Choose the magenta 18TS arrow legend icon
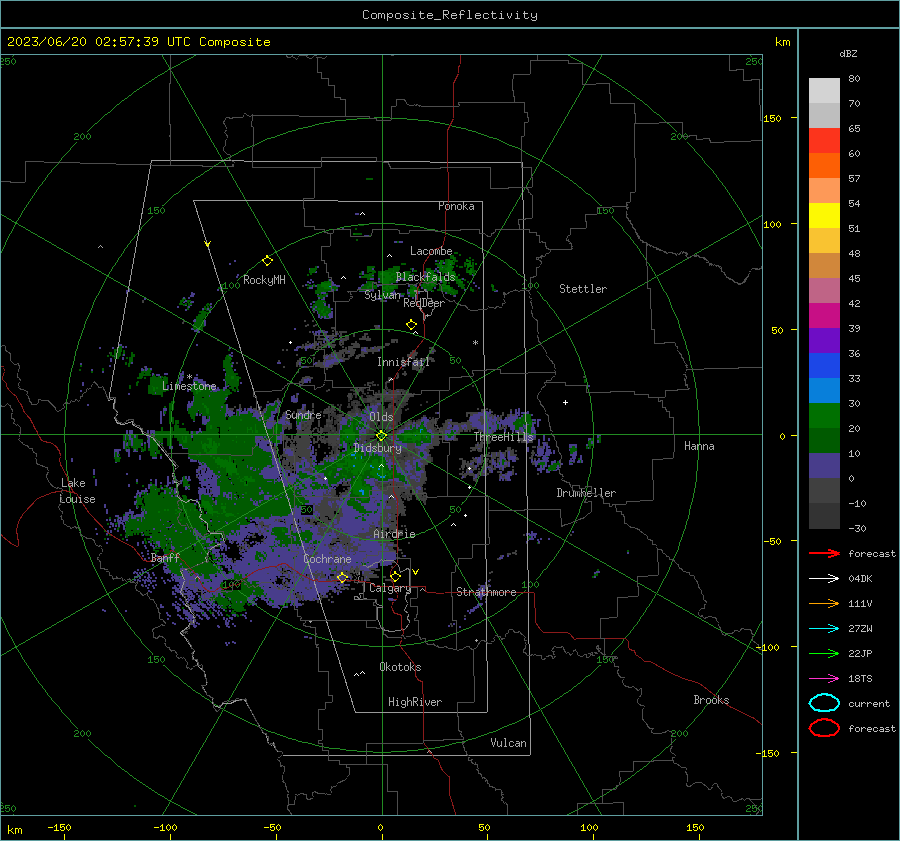The height and width of the screenshot is (841, 900). [824, 679]
